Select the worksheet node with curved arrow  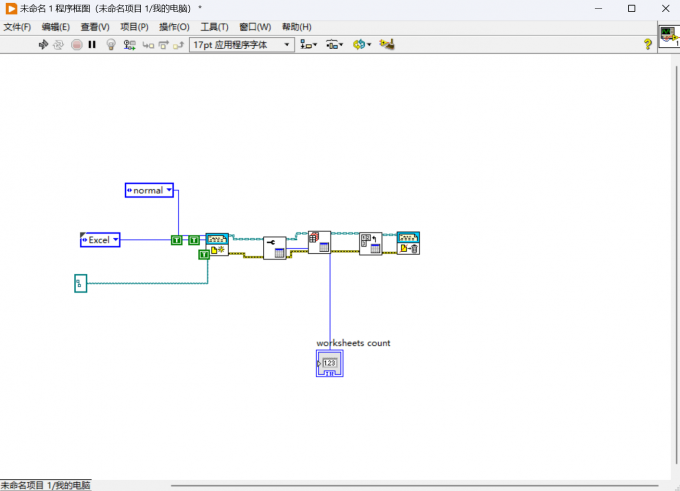(371, 244)
